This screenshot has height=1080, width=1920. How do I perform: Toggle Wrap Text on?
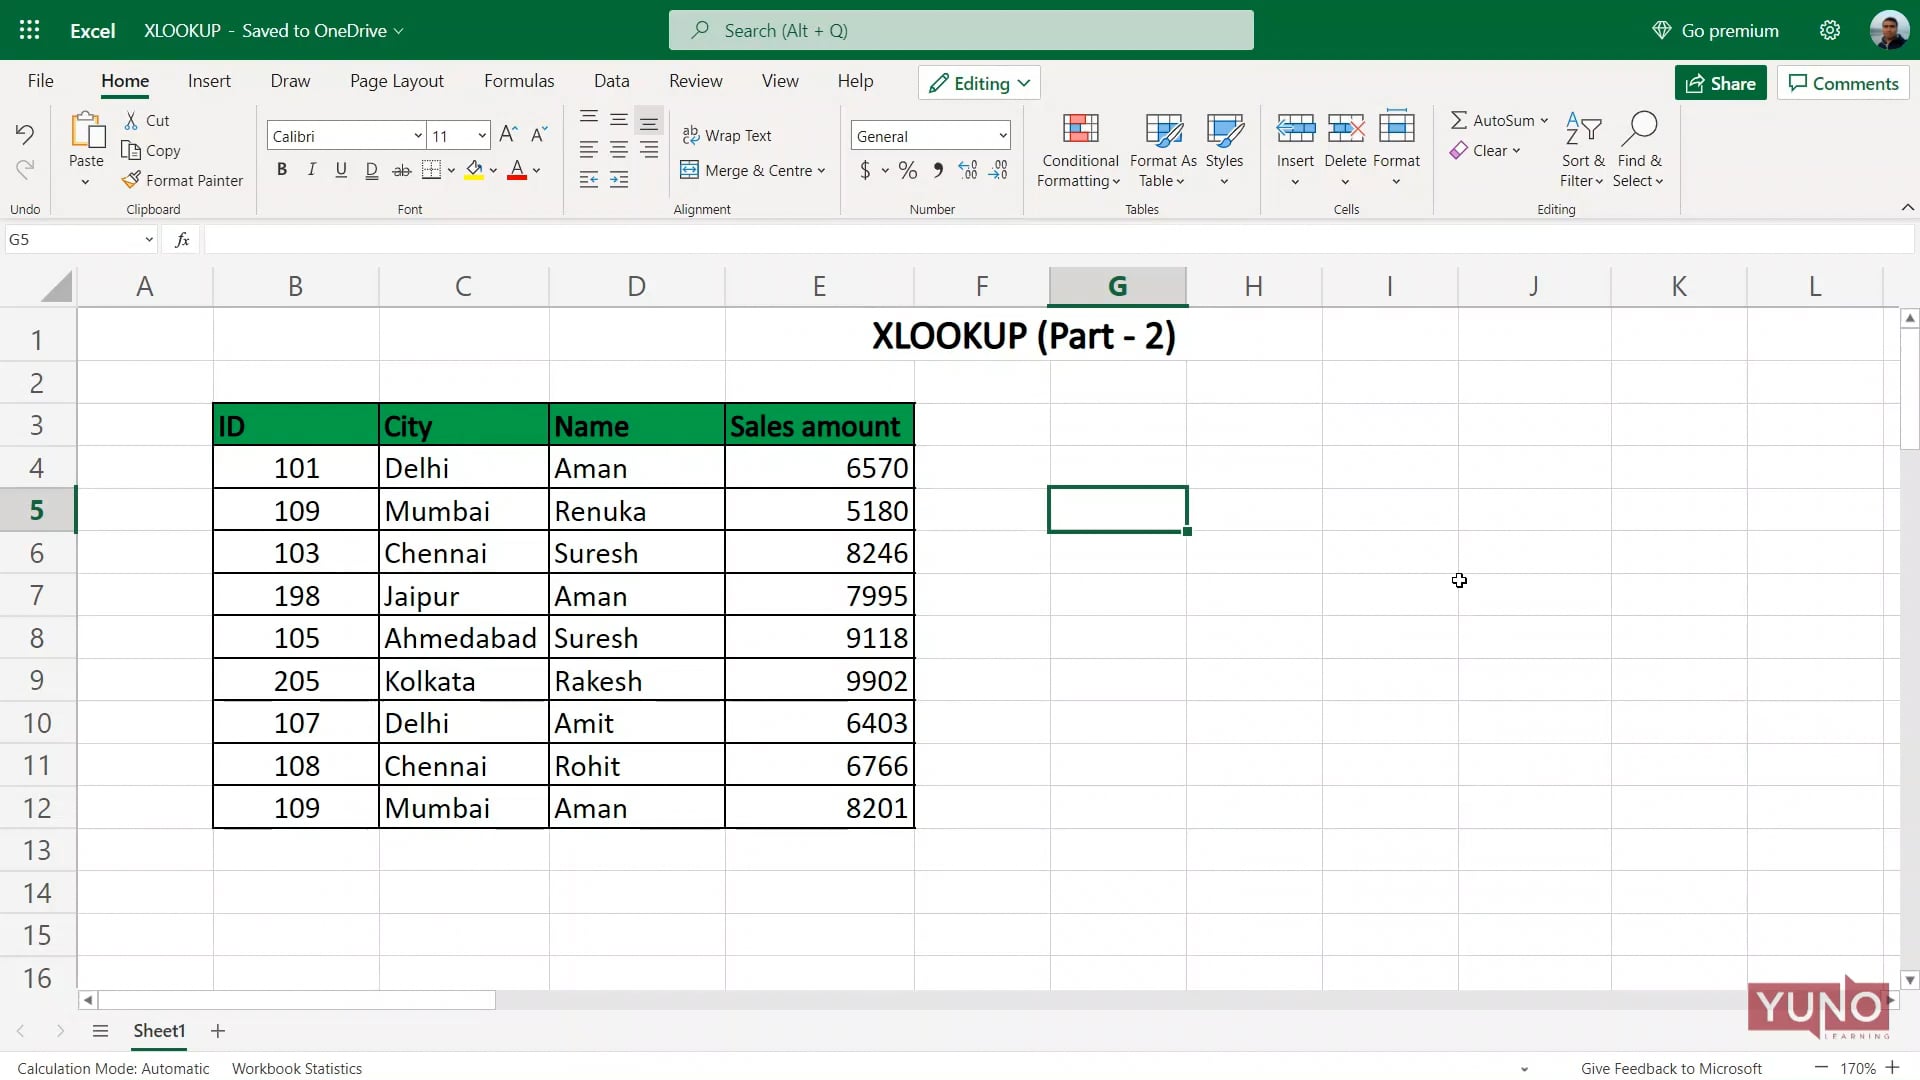pyautogui.click(x=729, y=134)
